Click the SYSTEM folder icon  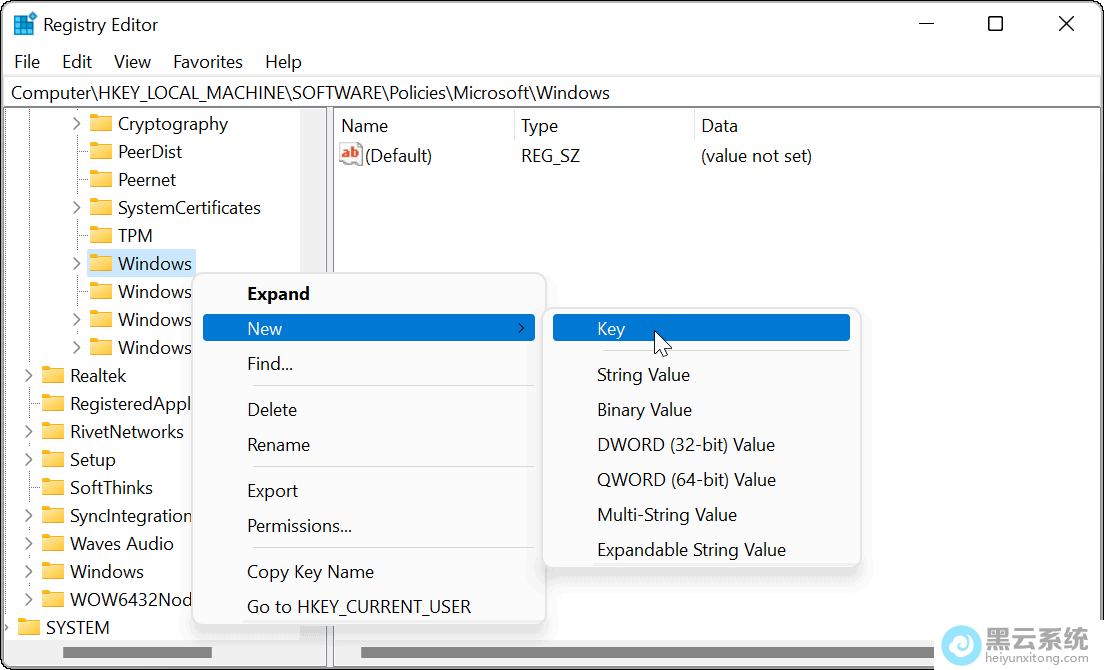28,628
